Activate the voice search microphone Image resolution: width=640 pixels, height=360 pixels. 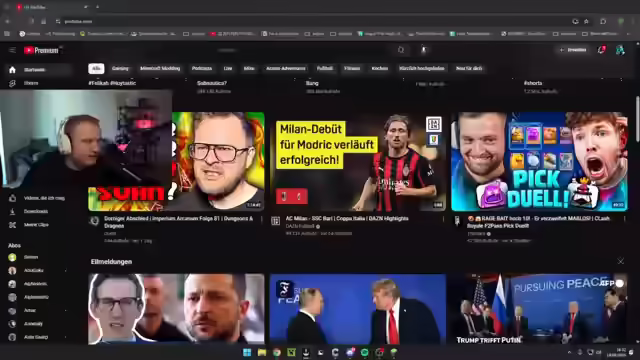pyautogui.click(x=424, y=50)
